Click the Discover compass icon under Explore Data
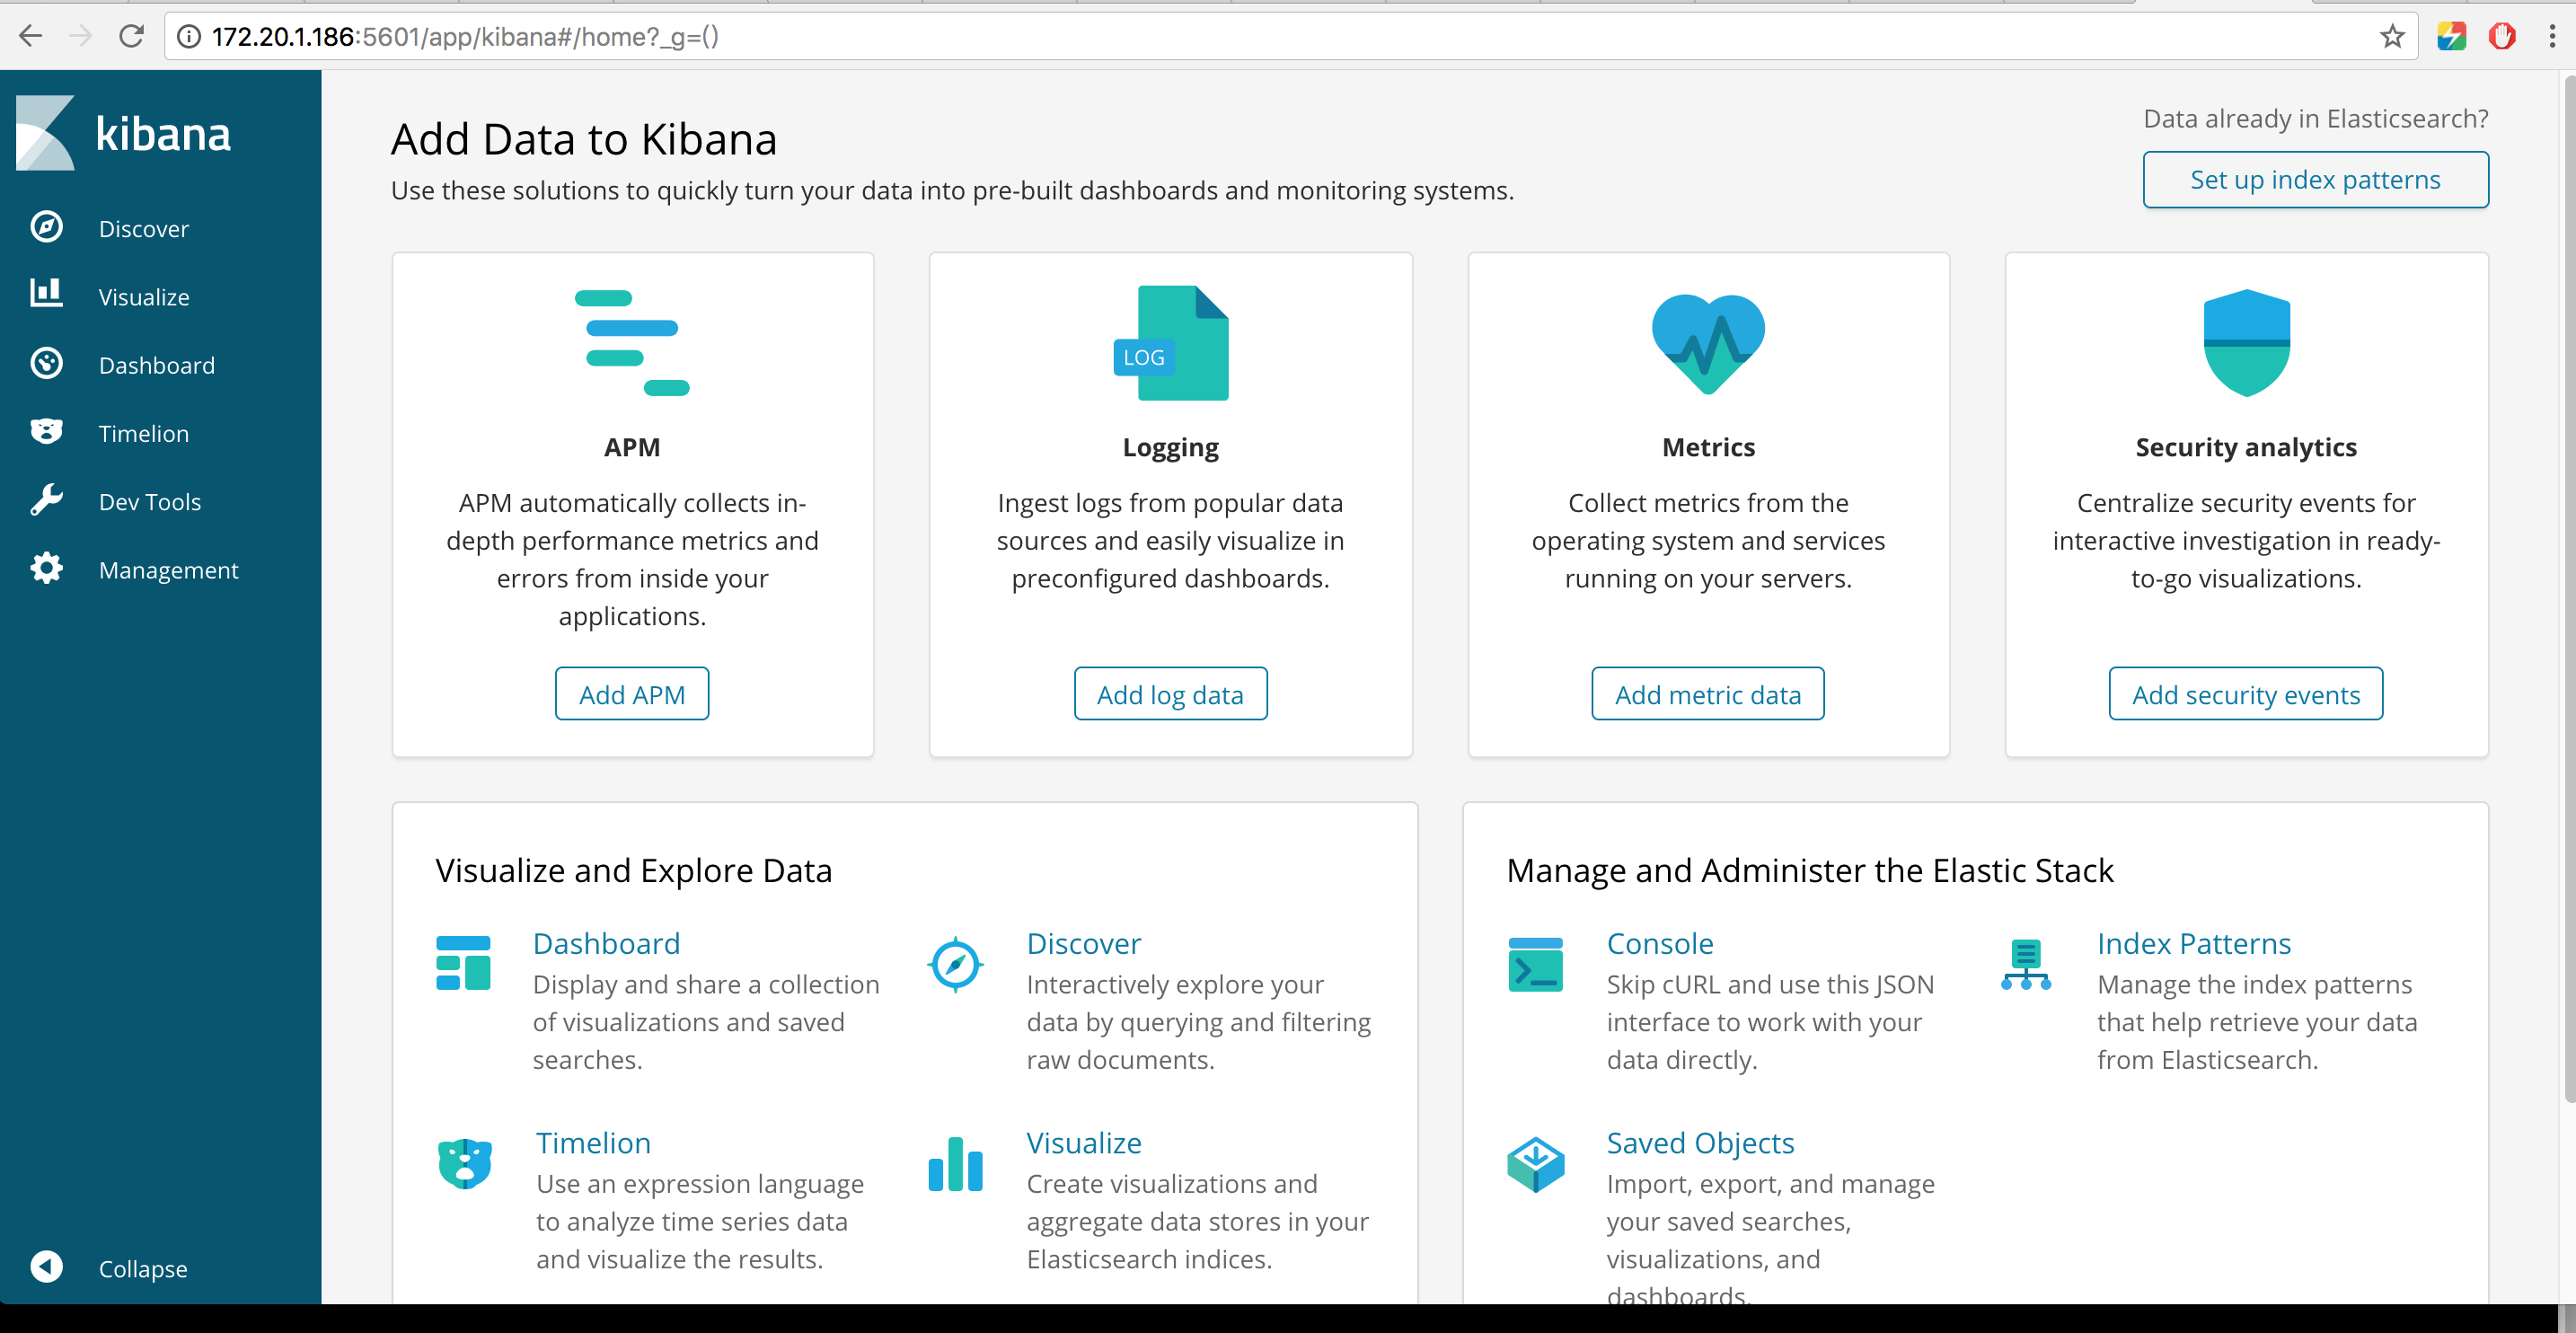 click(955, 964)
